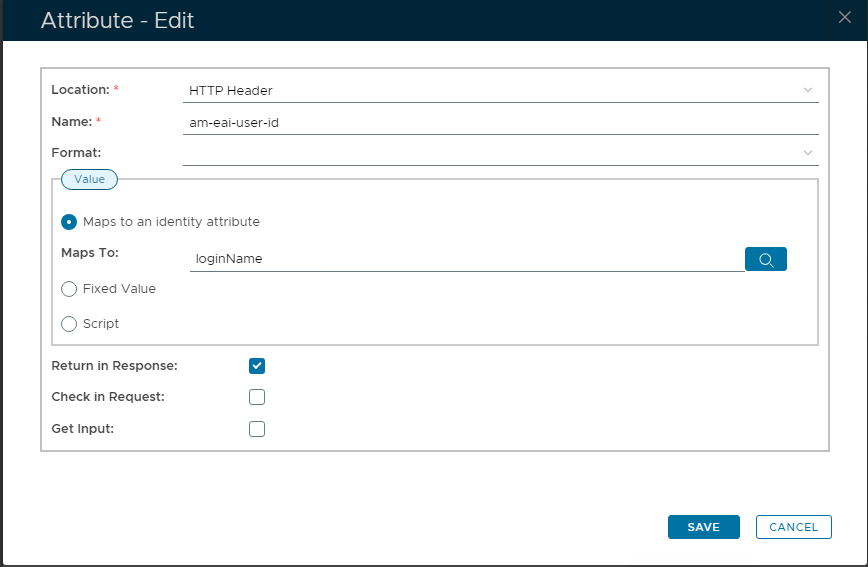Close the Attribute - Edit dialog with X
Image resolution: width=868 pixels, height=567 pixels.
click(x=844, y=17)
